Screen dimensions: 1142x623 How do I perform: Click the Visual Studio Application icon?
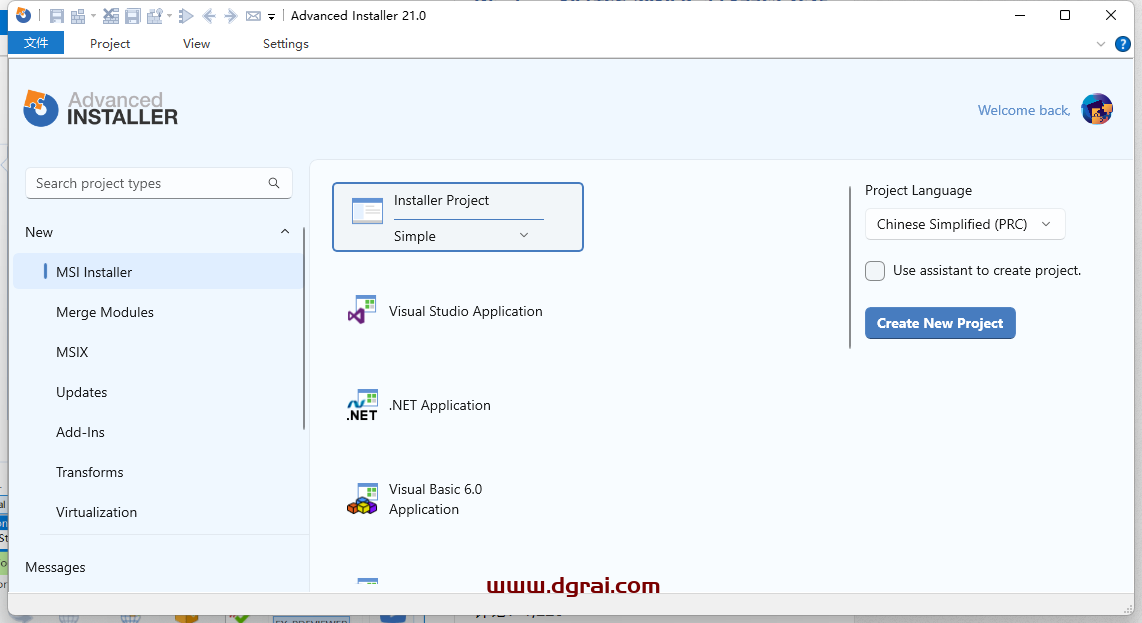(x=362, y=310)
